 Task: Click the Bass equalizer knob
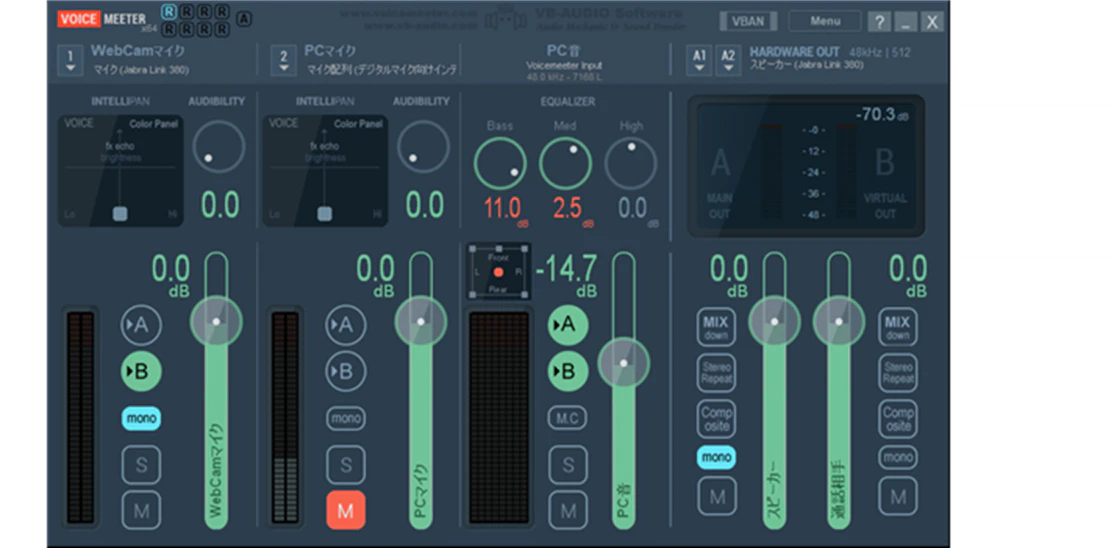tap(501, 163)
